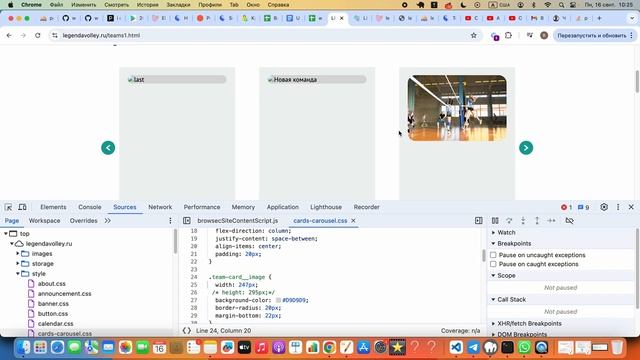Collapse the Scope section
640x360 pixels.
[493, 276]
